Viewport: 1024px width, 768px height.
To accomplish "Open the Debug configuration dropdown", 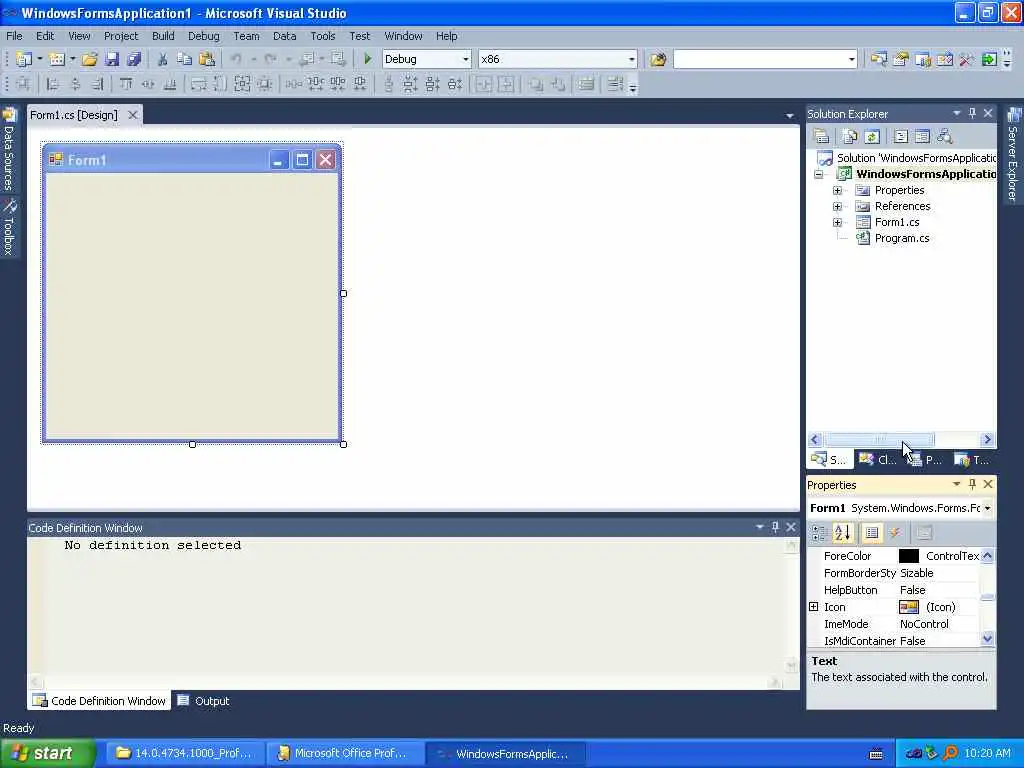I will click(466, 59).
